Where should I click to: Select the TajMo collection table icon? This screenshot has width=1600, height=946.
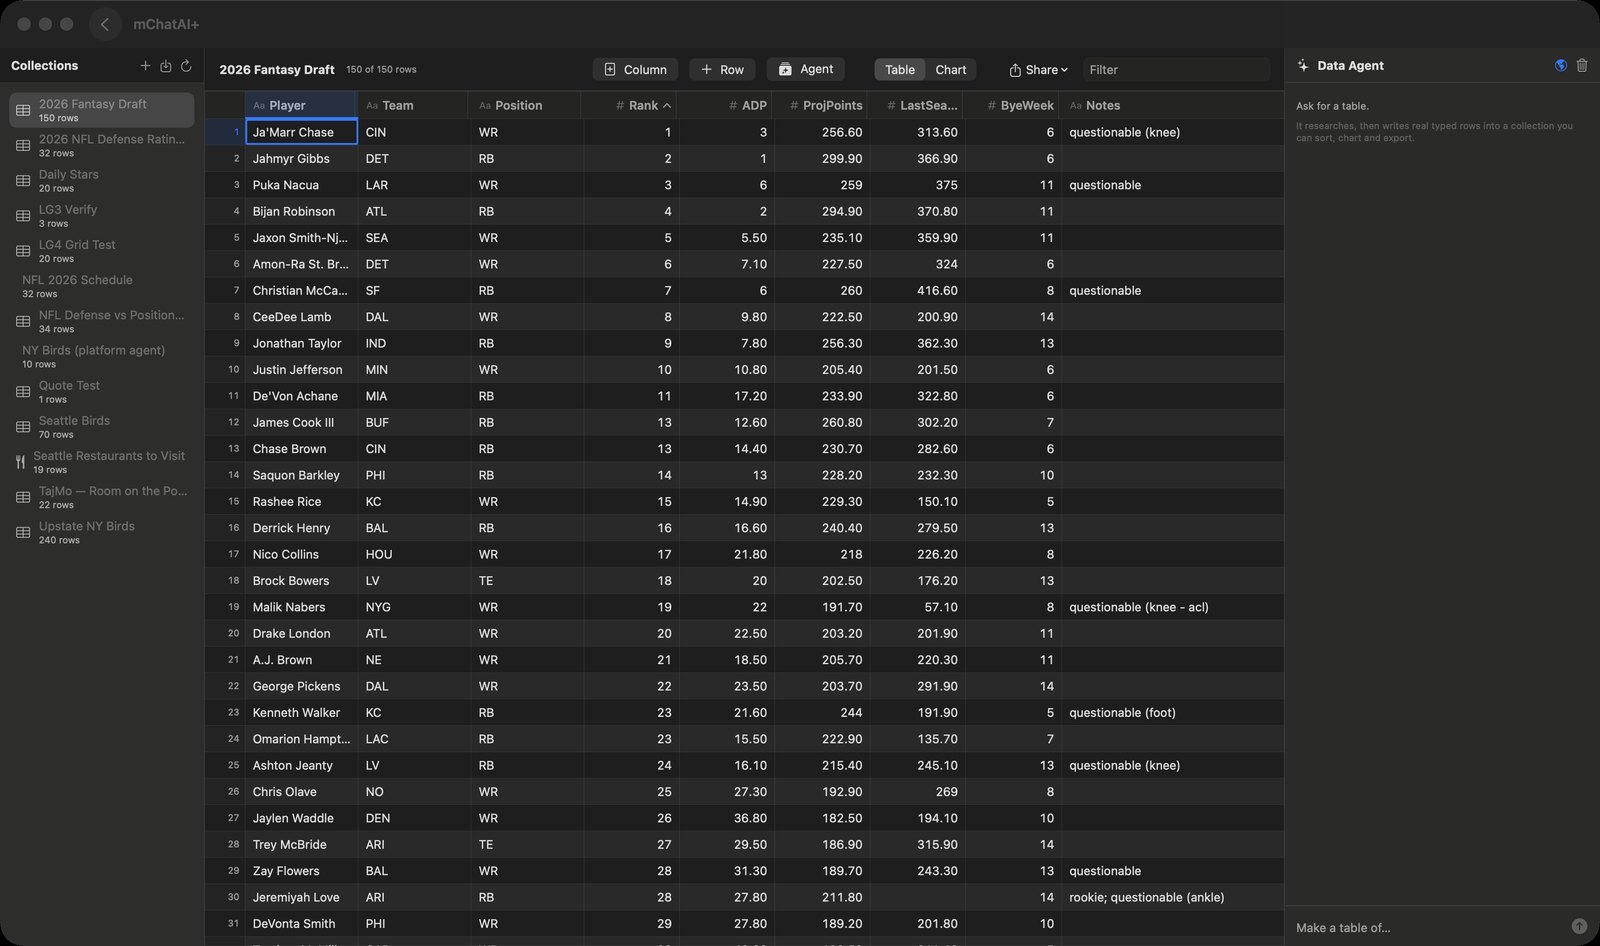(23, 497)
